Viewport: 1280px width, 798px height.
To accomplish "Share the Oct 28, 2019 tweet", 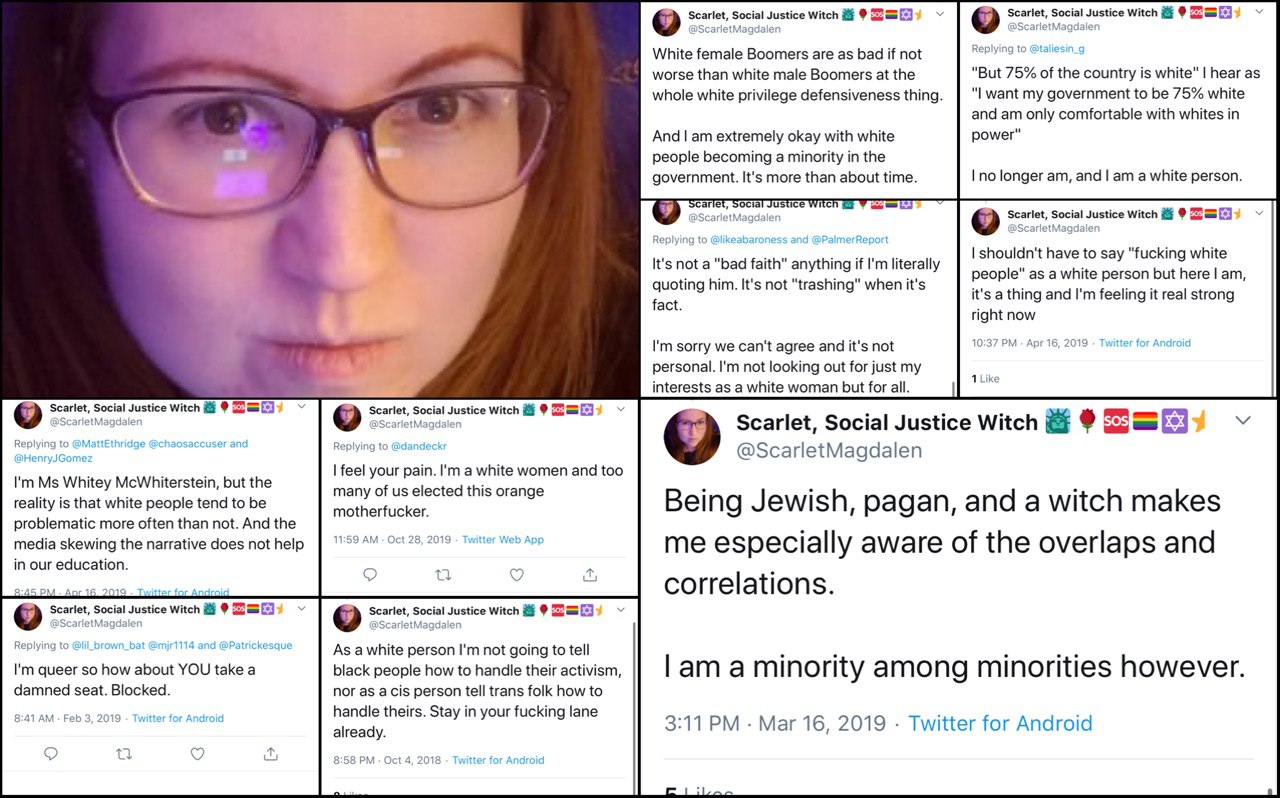I will pyautogui.click(x=590, y=575).
